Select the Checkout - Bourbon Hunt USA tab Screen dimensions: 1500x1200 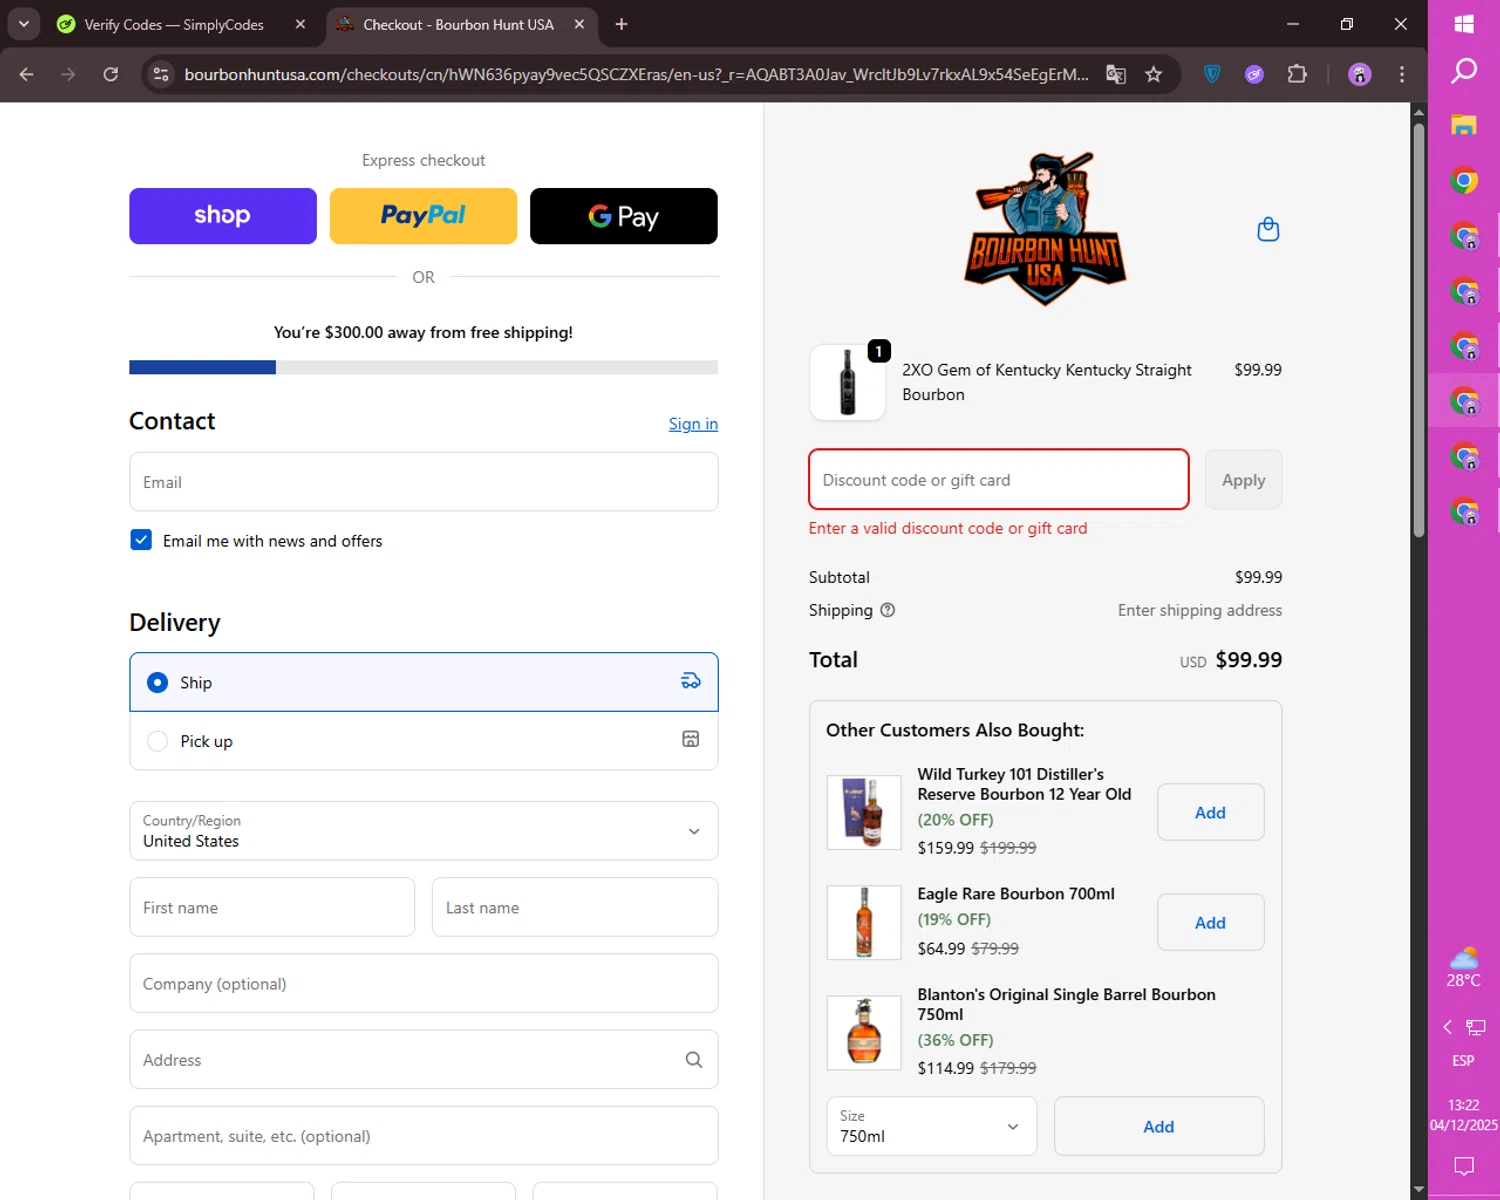pos(458,24)
